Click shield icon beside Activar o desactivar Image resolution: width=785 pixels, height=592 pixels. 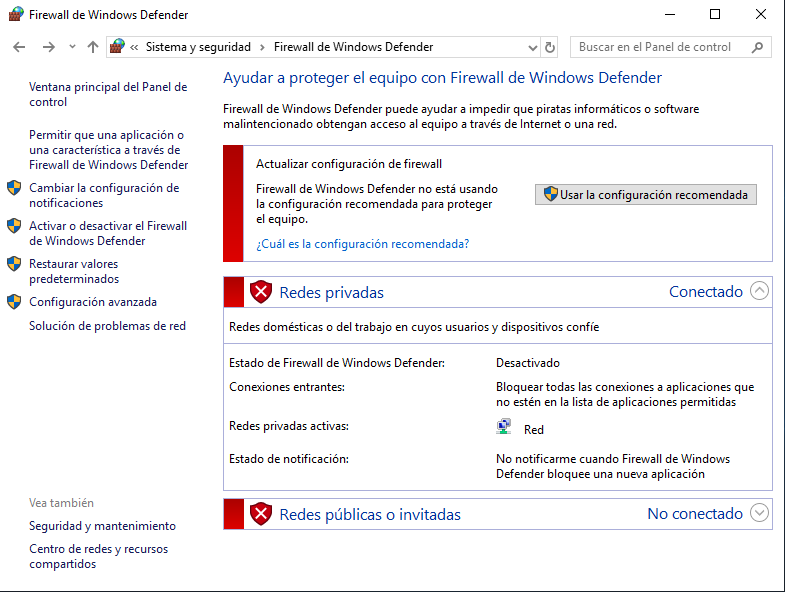[x=14, y=226]
